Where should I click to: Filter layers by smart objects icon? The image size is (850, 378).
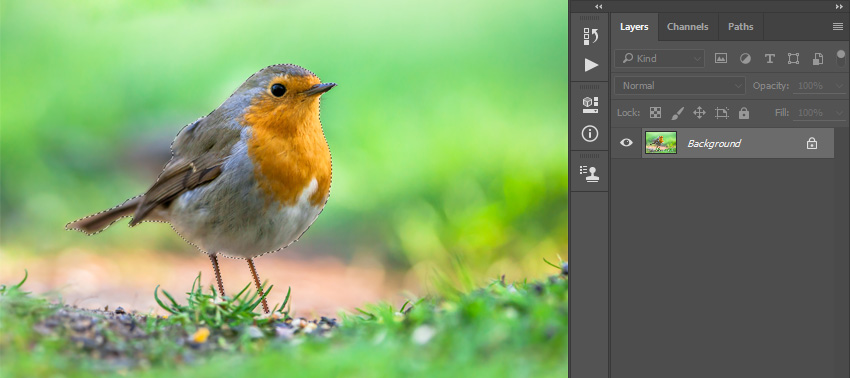click(818, 59)
